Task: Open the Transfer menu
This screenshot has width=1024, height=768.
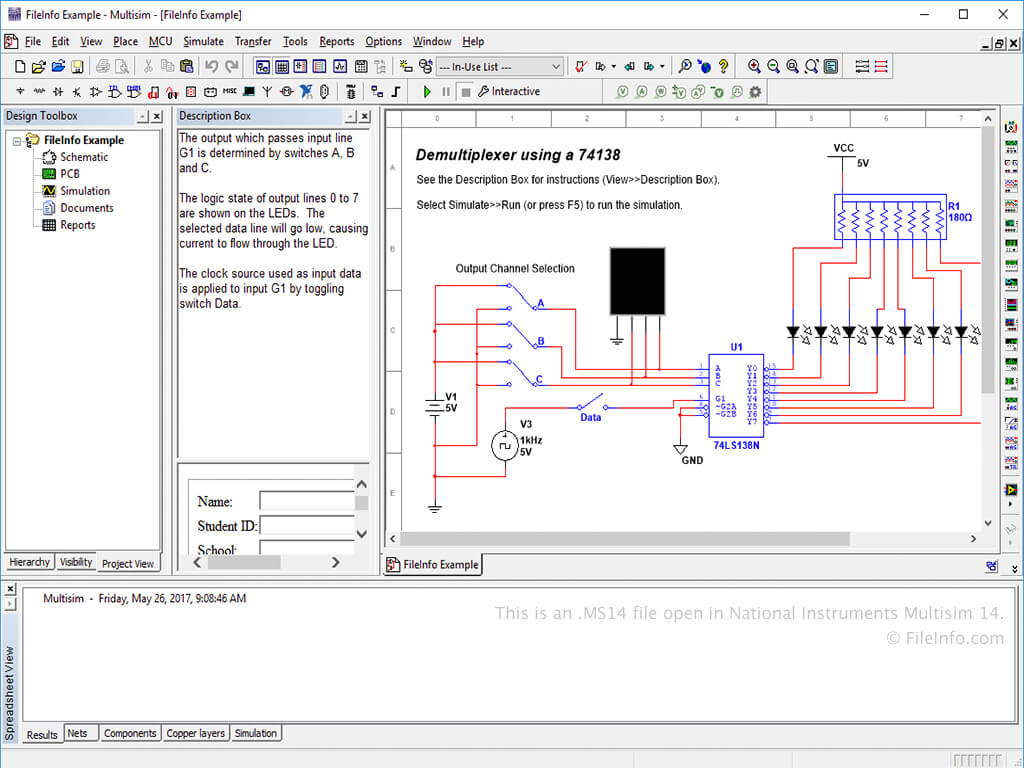Action: pos(253,42)
